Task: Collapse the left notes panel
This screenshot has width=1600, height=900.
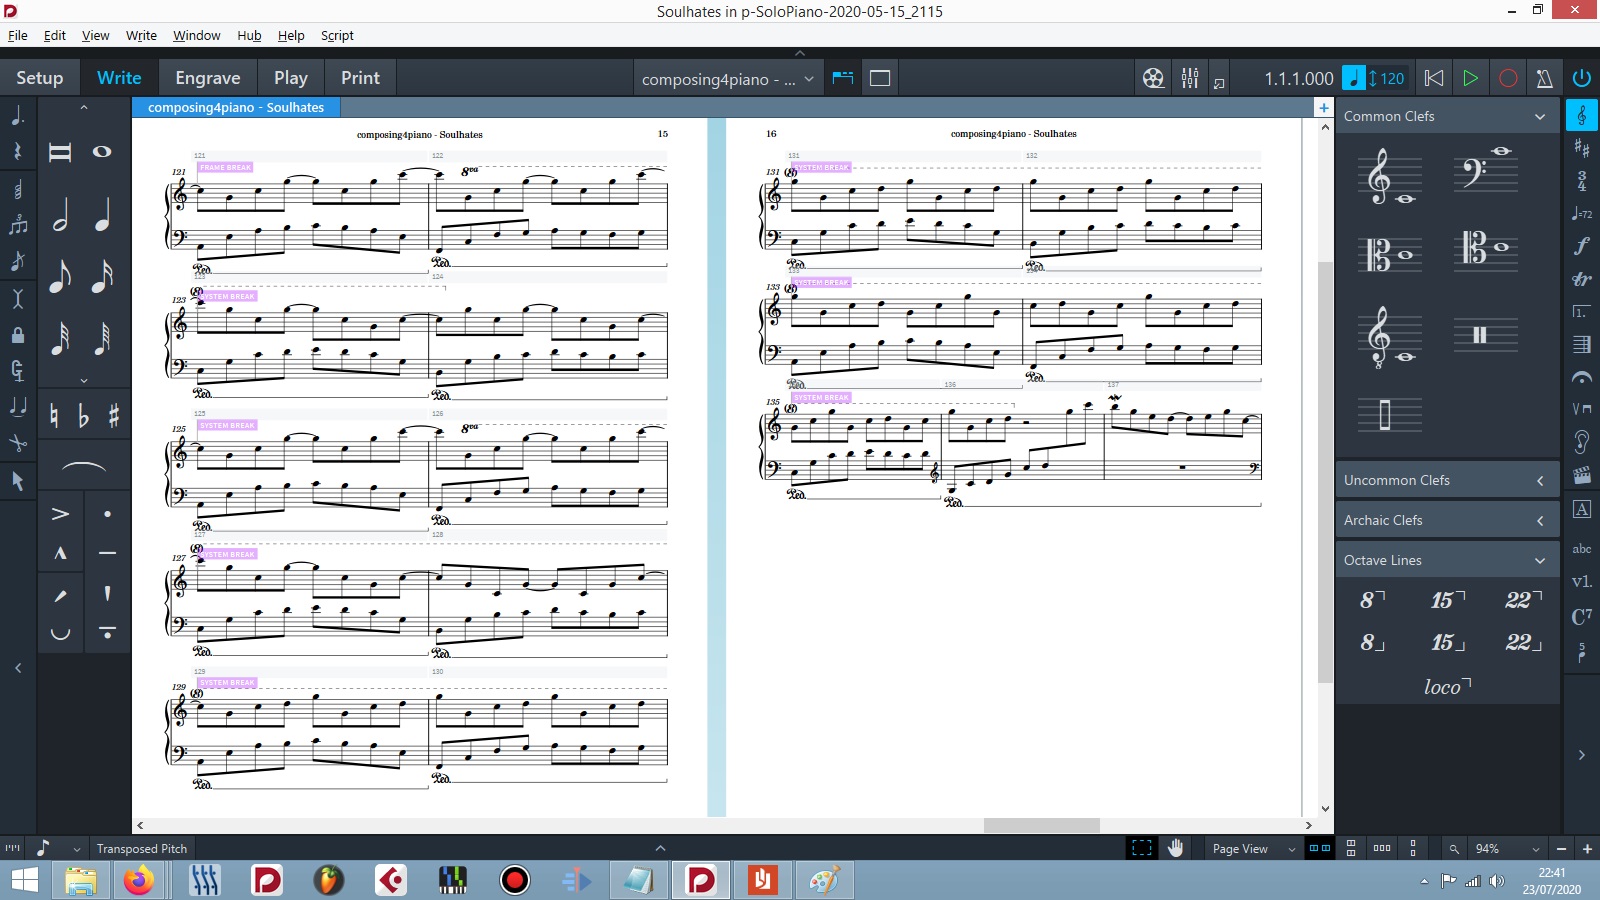Action: (x=18, y=668)
